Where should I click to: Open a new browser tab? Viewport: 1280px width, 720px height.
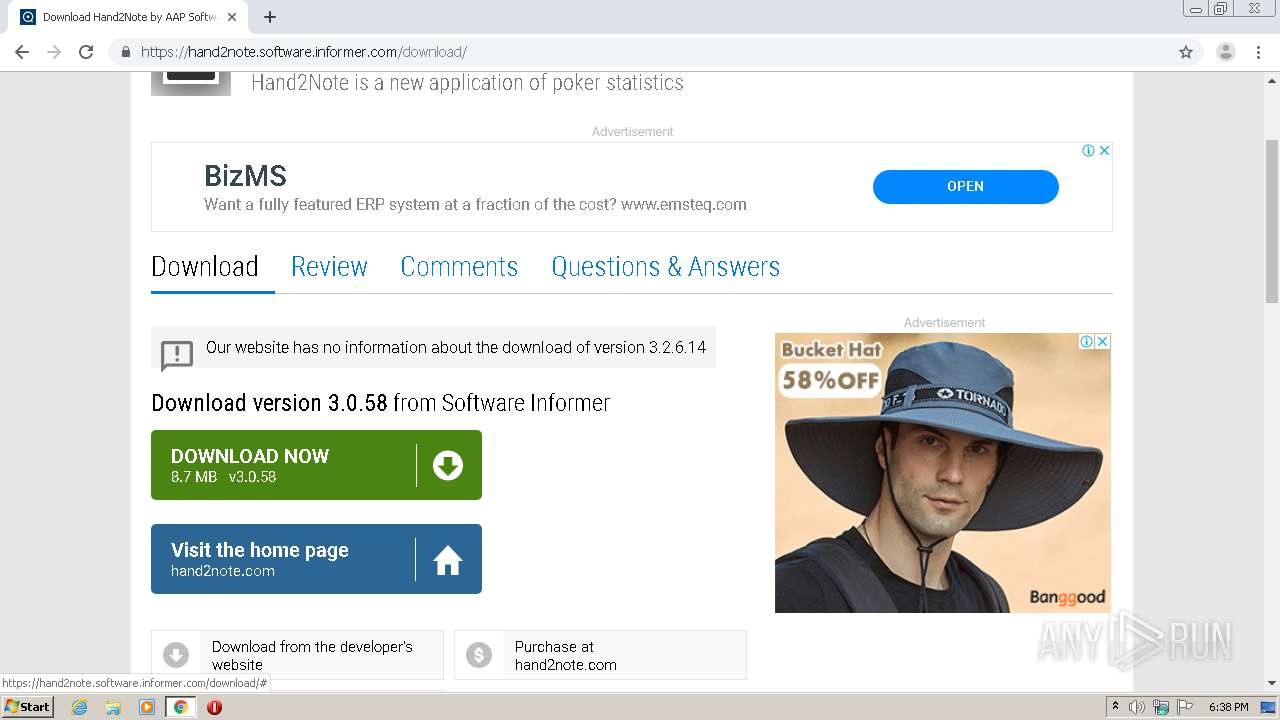[270, 17]
